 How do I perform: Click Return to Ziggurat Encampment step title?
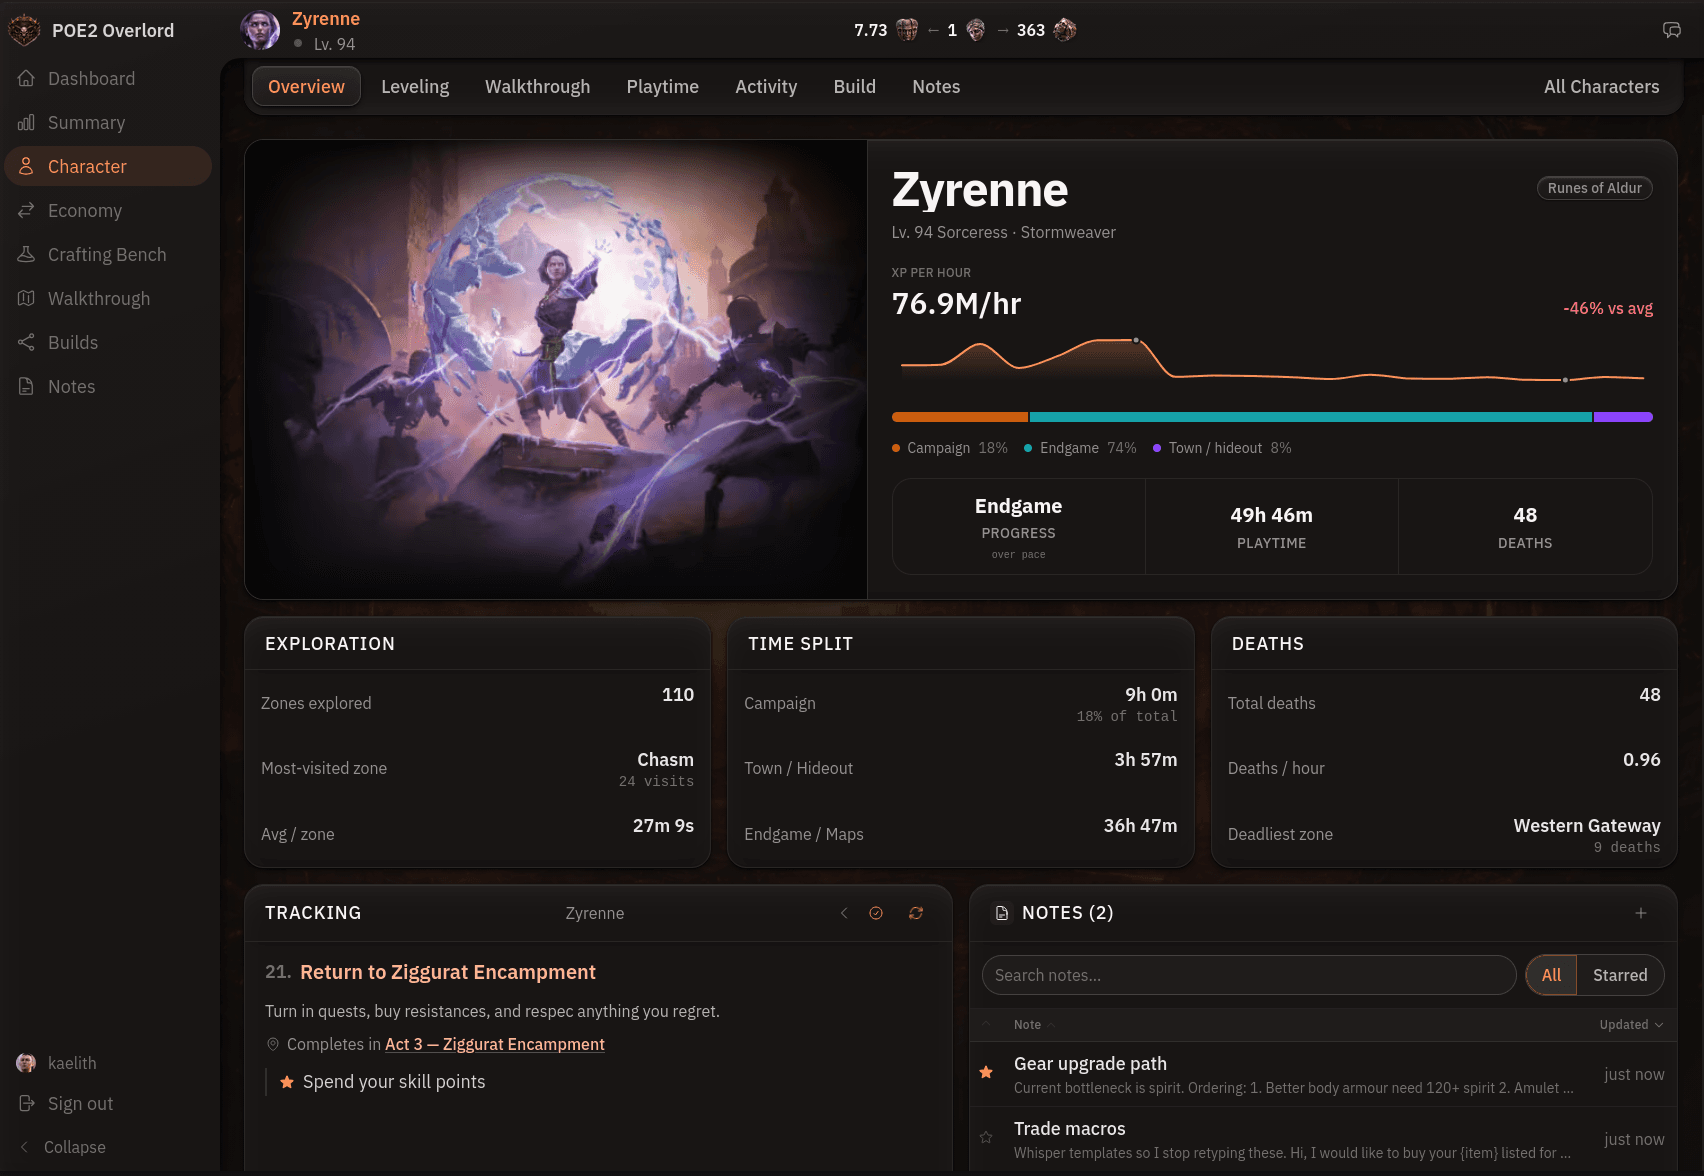coord(448,972)
